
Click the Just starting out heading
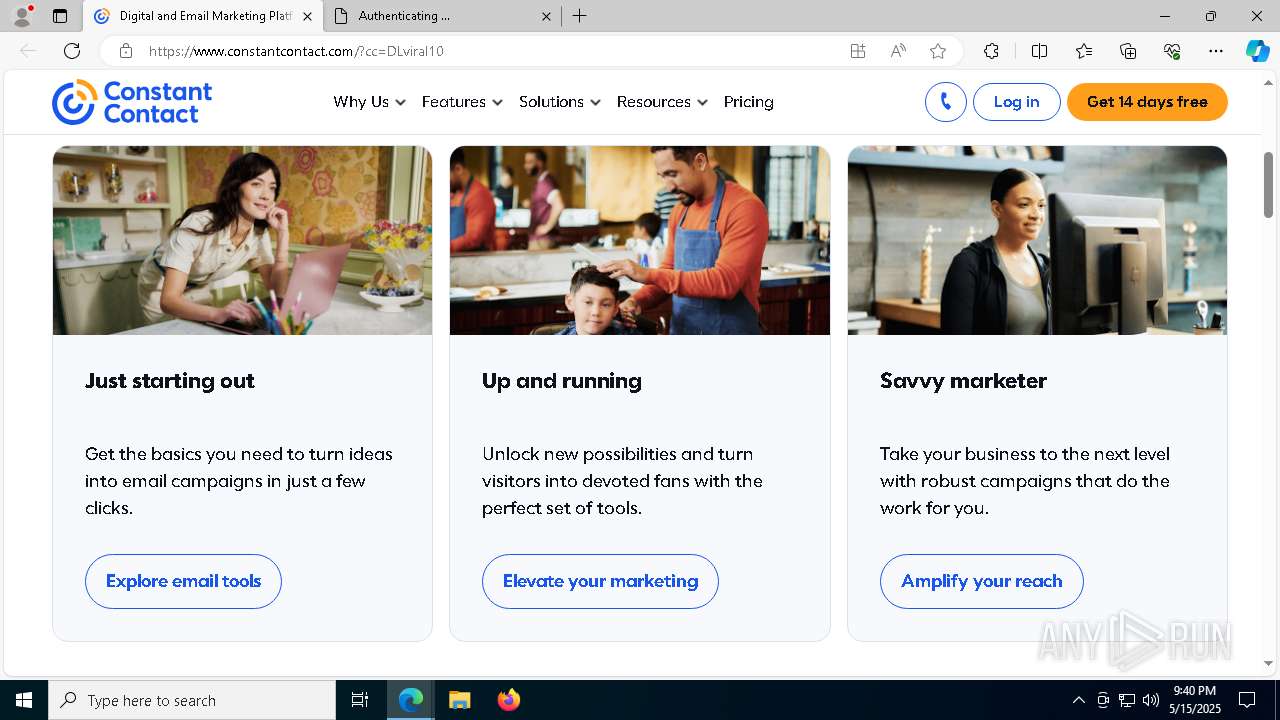coord(170,381)
